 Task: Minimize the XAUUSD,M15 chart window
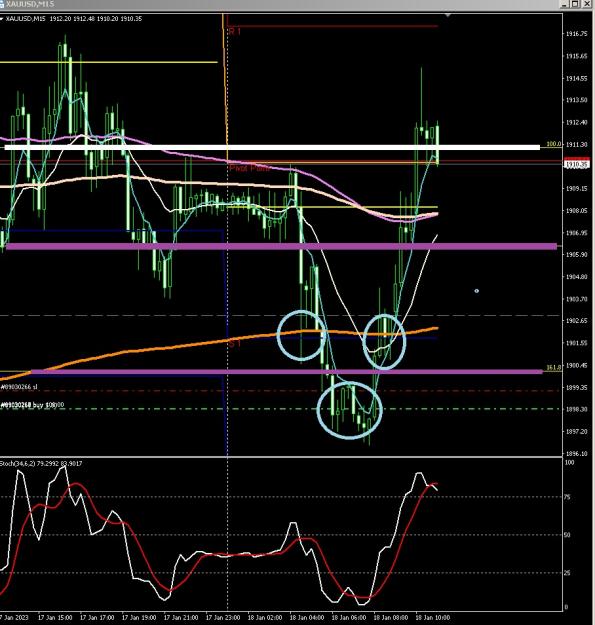point(564,4)
